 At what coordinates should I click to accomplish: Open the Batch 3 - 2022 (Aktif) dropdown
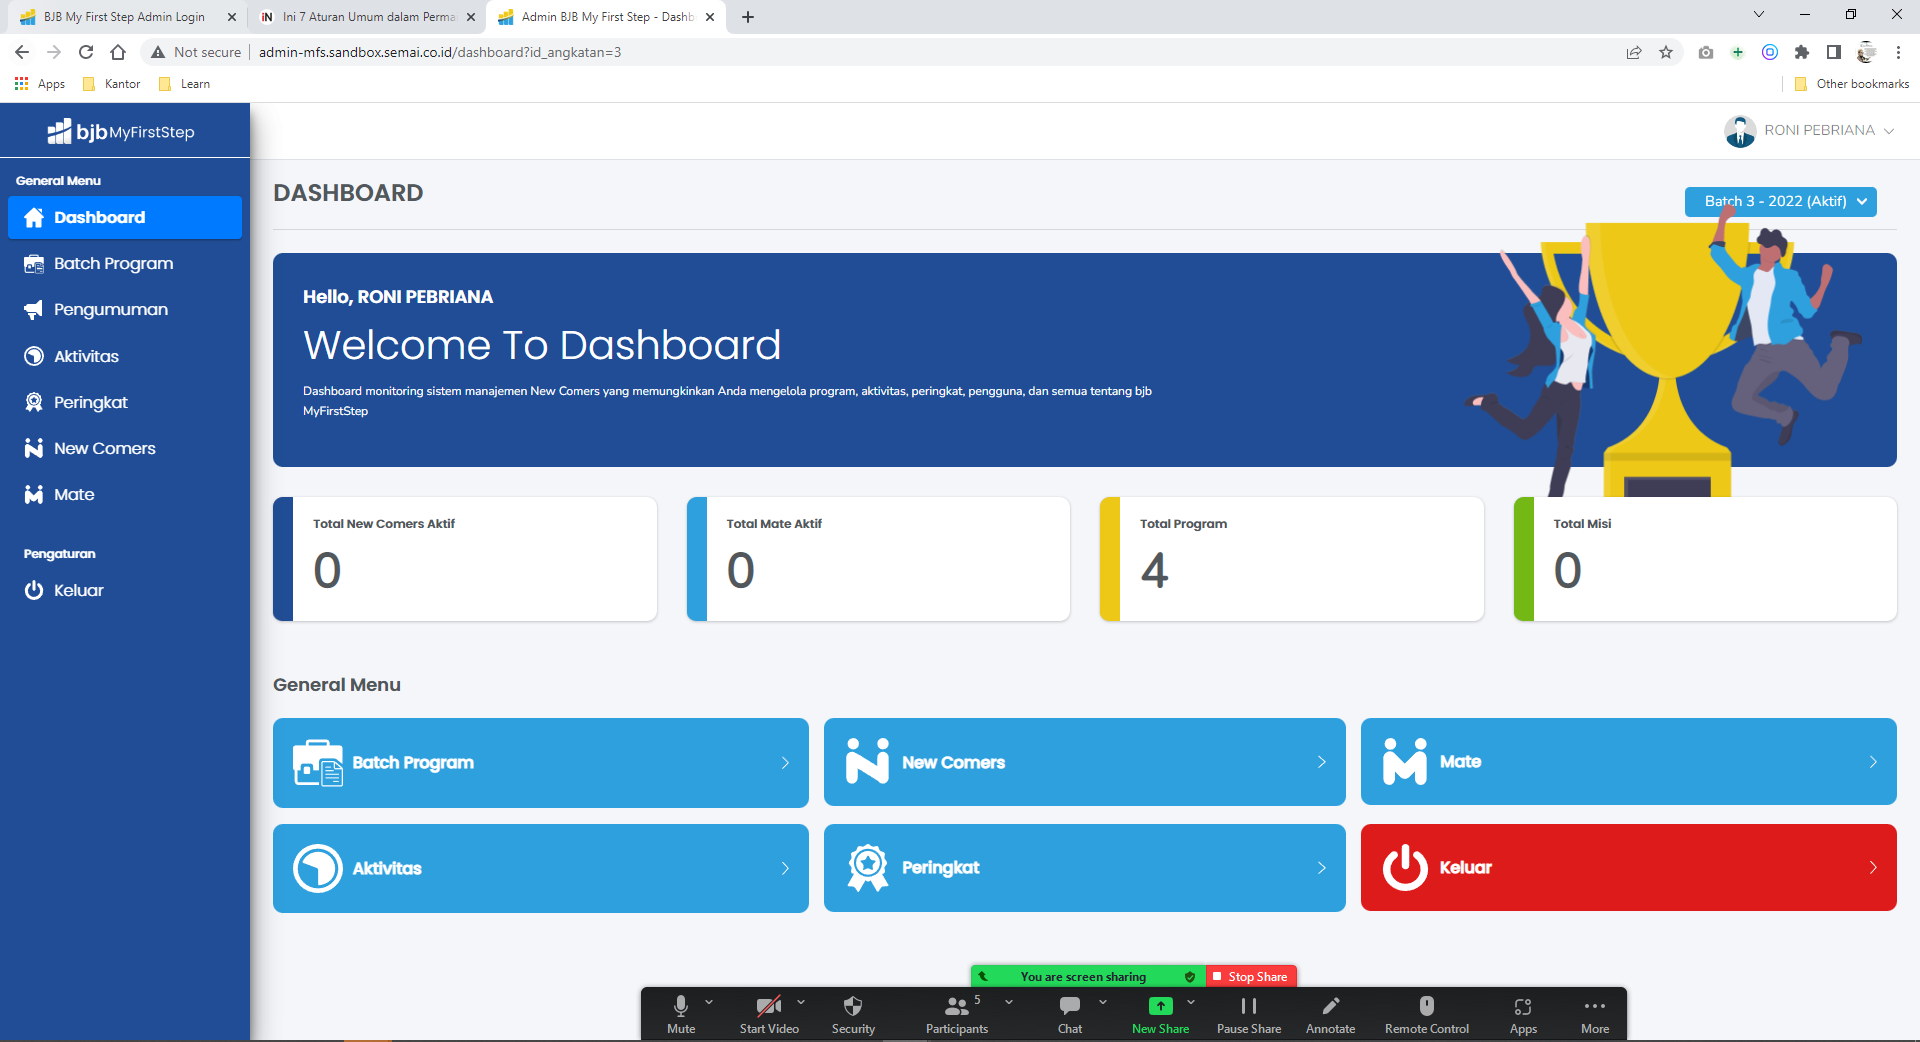click(x=1780, y=201)
